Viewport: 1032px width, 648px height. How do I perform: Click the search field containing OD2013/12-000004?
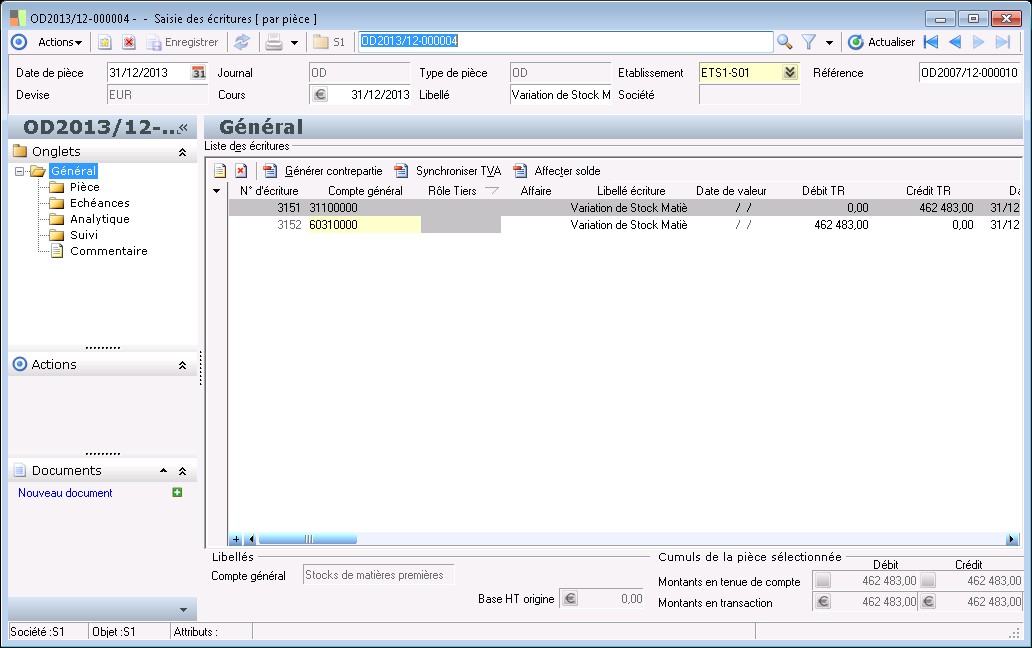565,41
